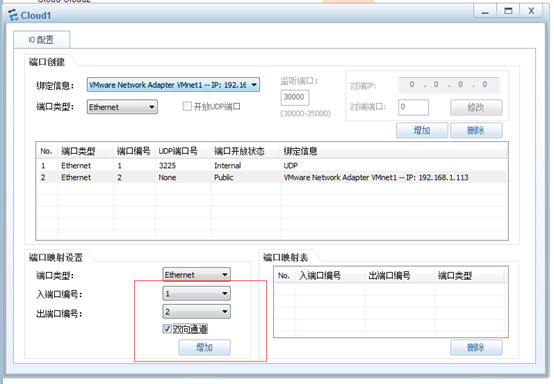Click 增加 button in 端口创建 section
Screen dimensions: 554x384
pyautogui.click(x=422, y=130)
